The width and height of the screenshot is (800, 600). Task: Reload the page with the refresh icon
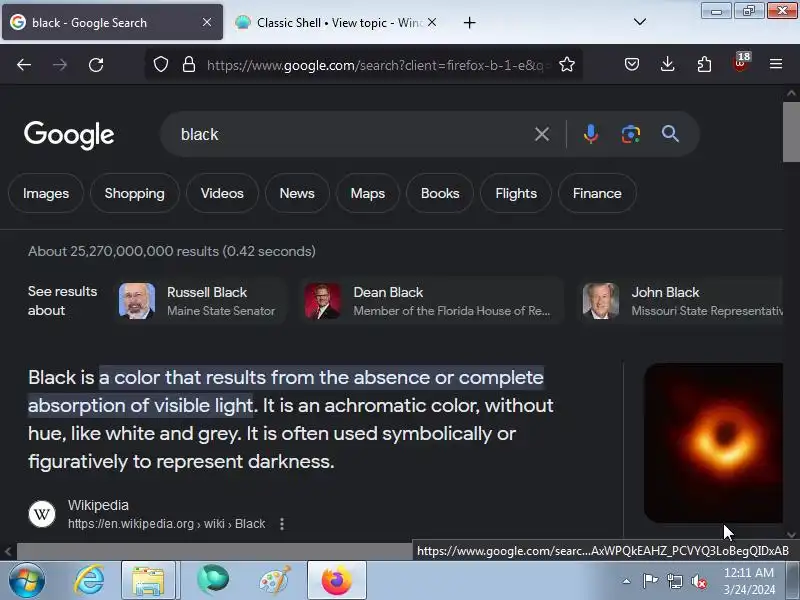tap(96, 65)
